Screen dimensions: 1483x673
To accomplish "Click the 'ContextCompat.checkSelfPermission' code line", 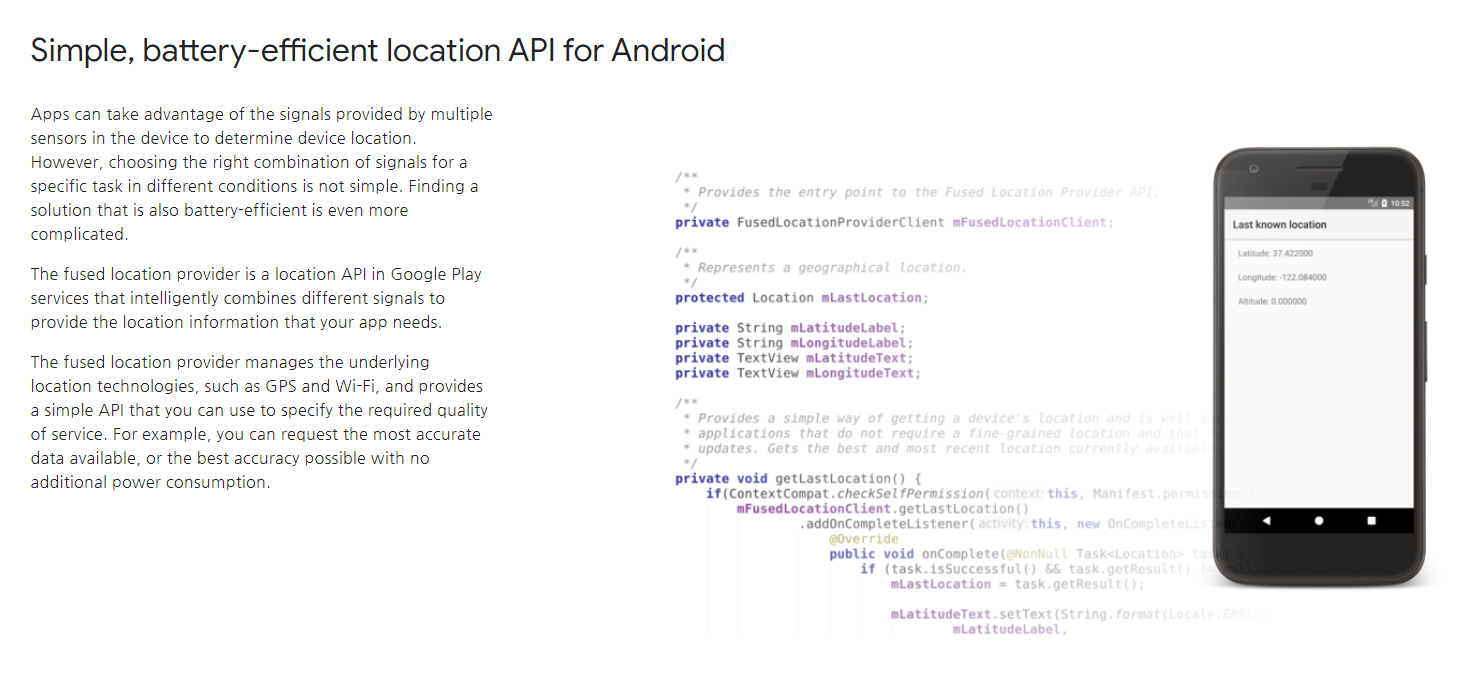I will coord(986,494).
